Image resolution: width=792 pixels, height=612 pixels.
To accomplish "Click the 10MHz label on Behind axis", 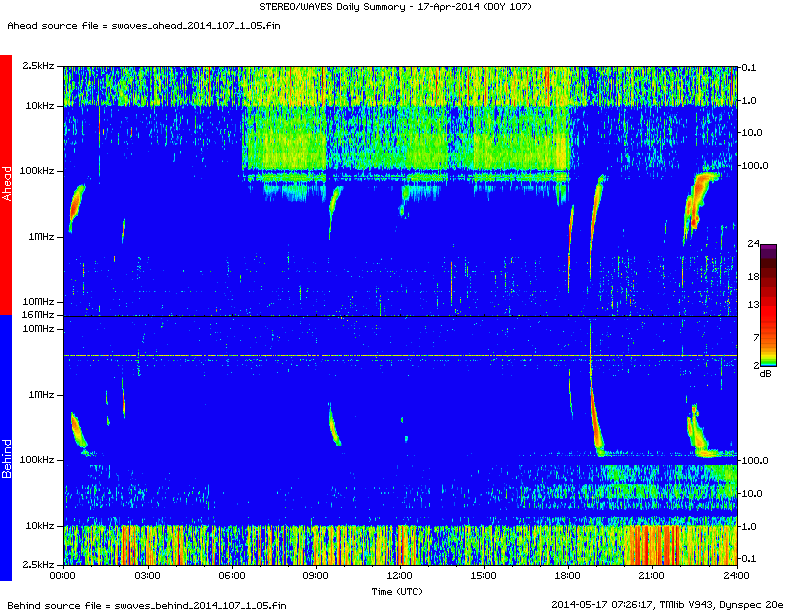I will pos(38,329).
